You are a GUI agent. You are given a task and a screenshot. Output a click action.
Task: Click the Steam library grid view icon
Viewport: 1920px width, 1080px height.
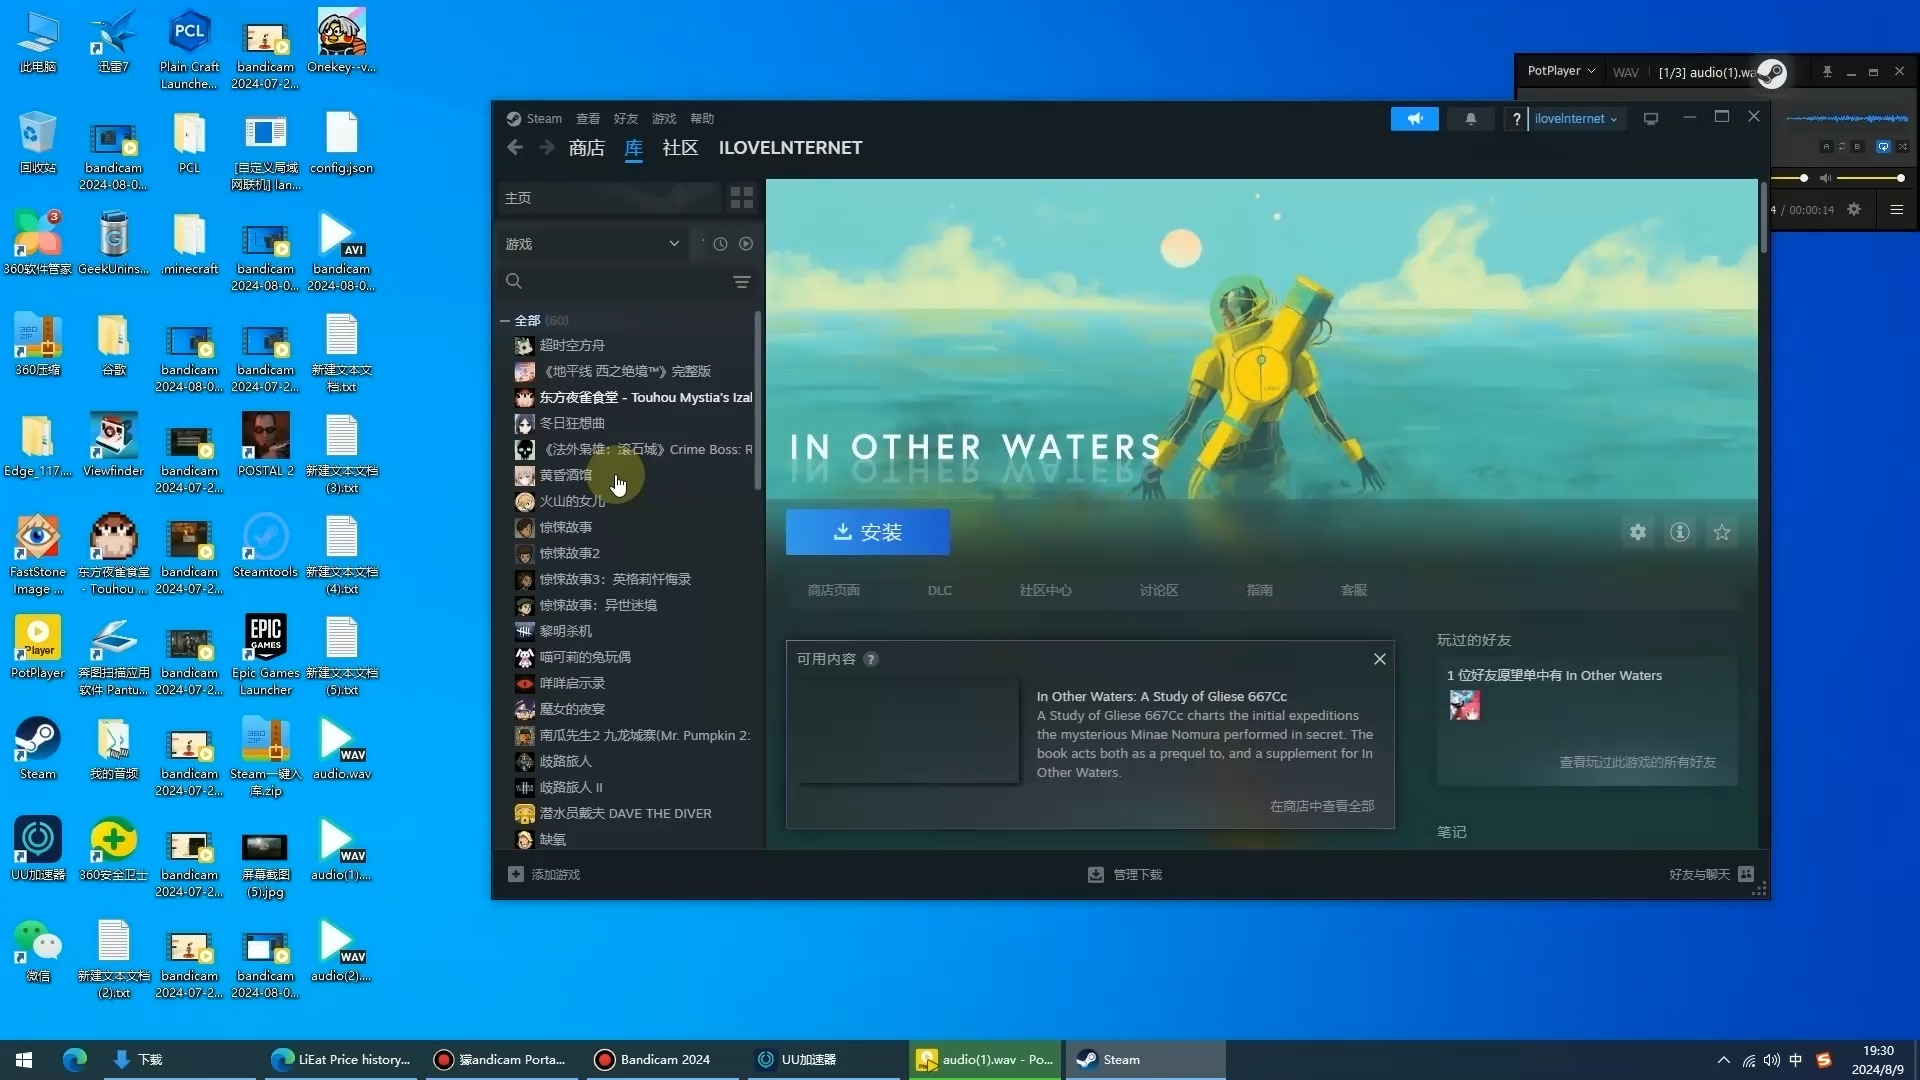(741, 198)
